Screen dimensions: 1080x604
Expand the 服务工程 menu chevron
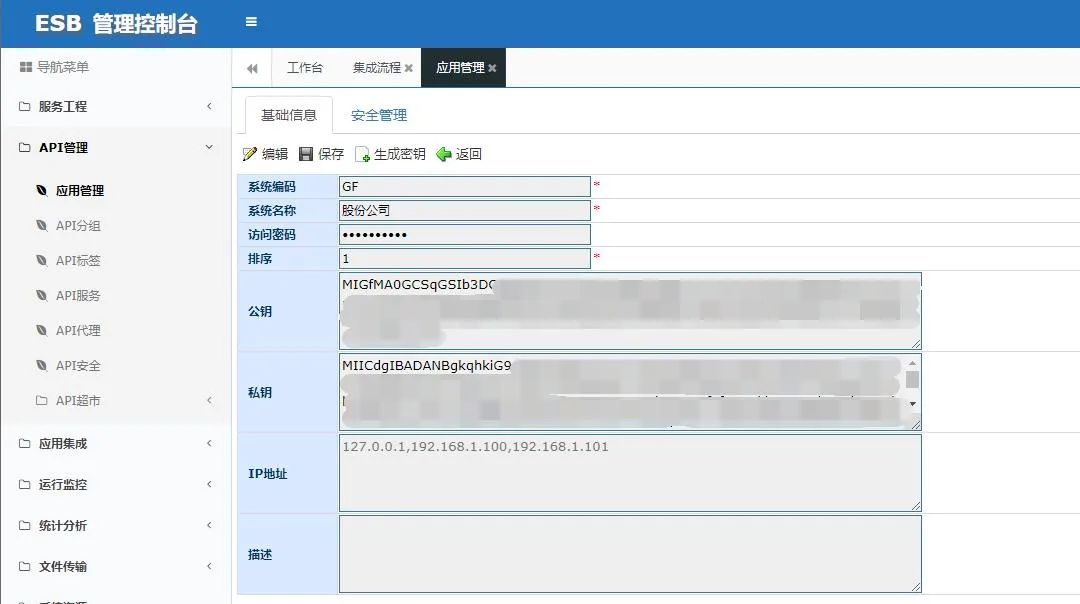[x=209, y=106]
